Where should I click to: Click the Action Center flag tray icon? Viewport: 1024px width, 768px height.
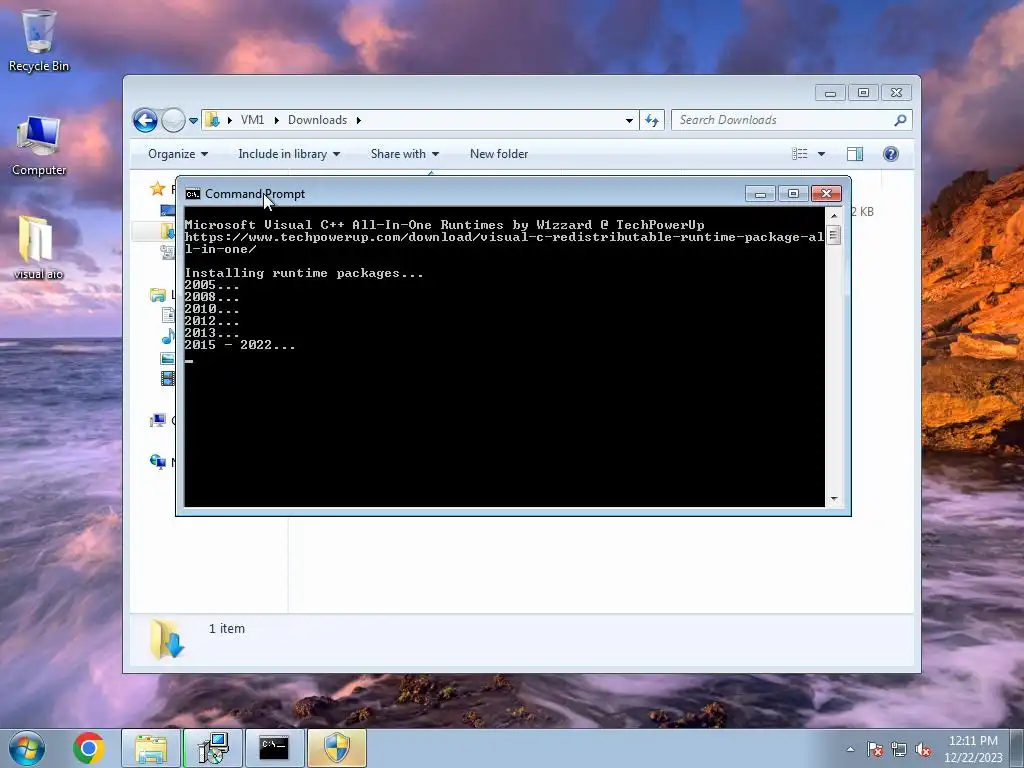[x=874, y=750]
